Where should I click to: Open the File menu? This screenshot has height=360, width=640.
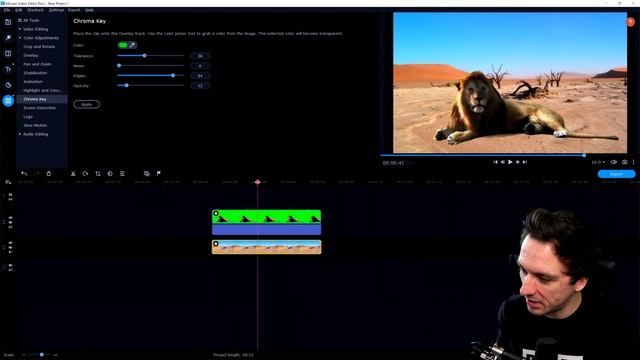7,10
